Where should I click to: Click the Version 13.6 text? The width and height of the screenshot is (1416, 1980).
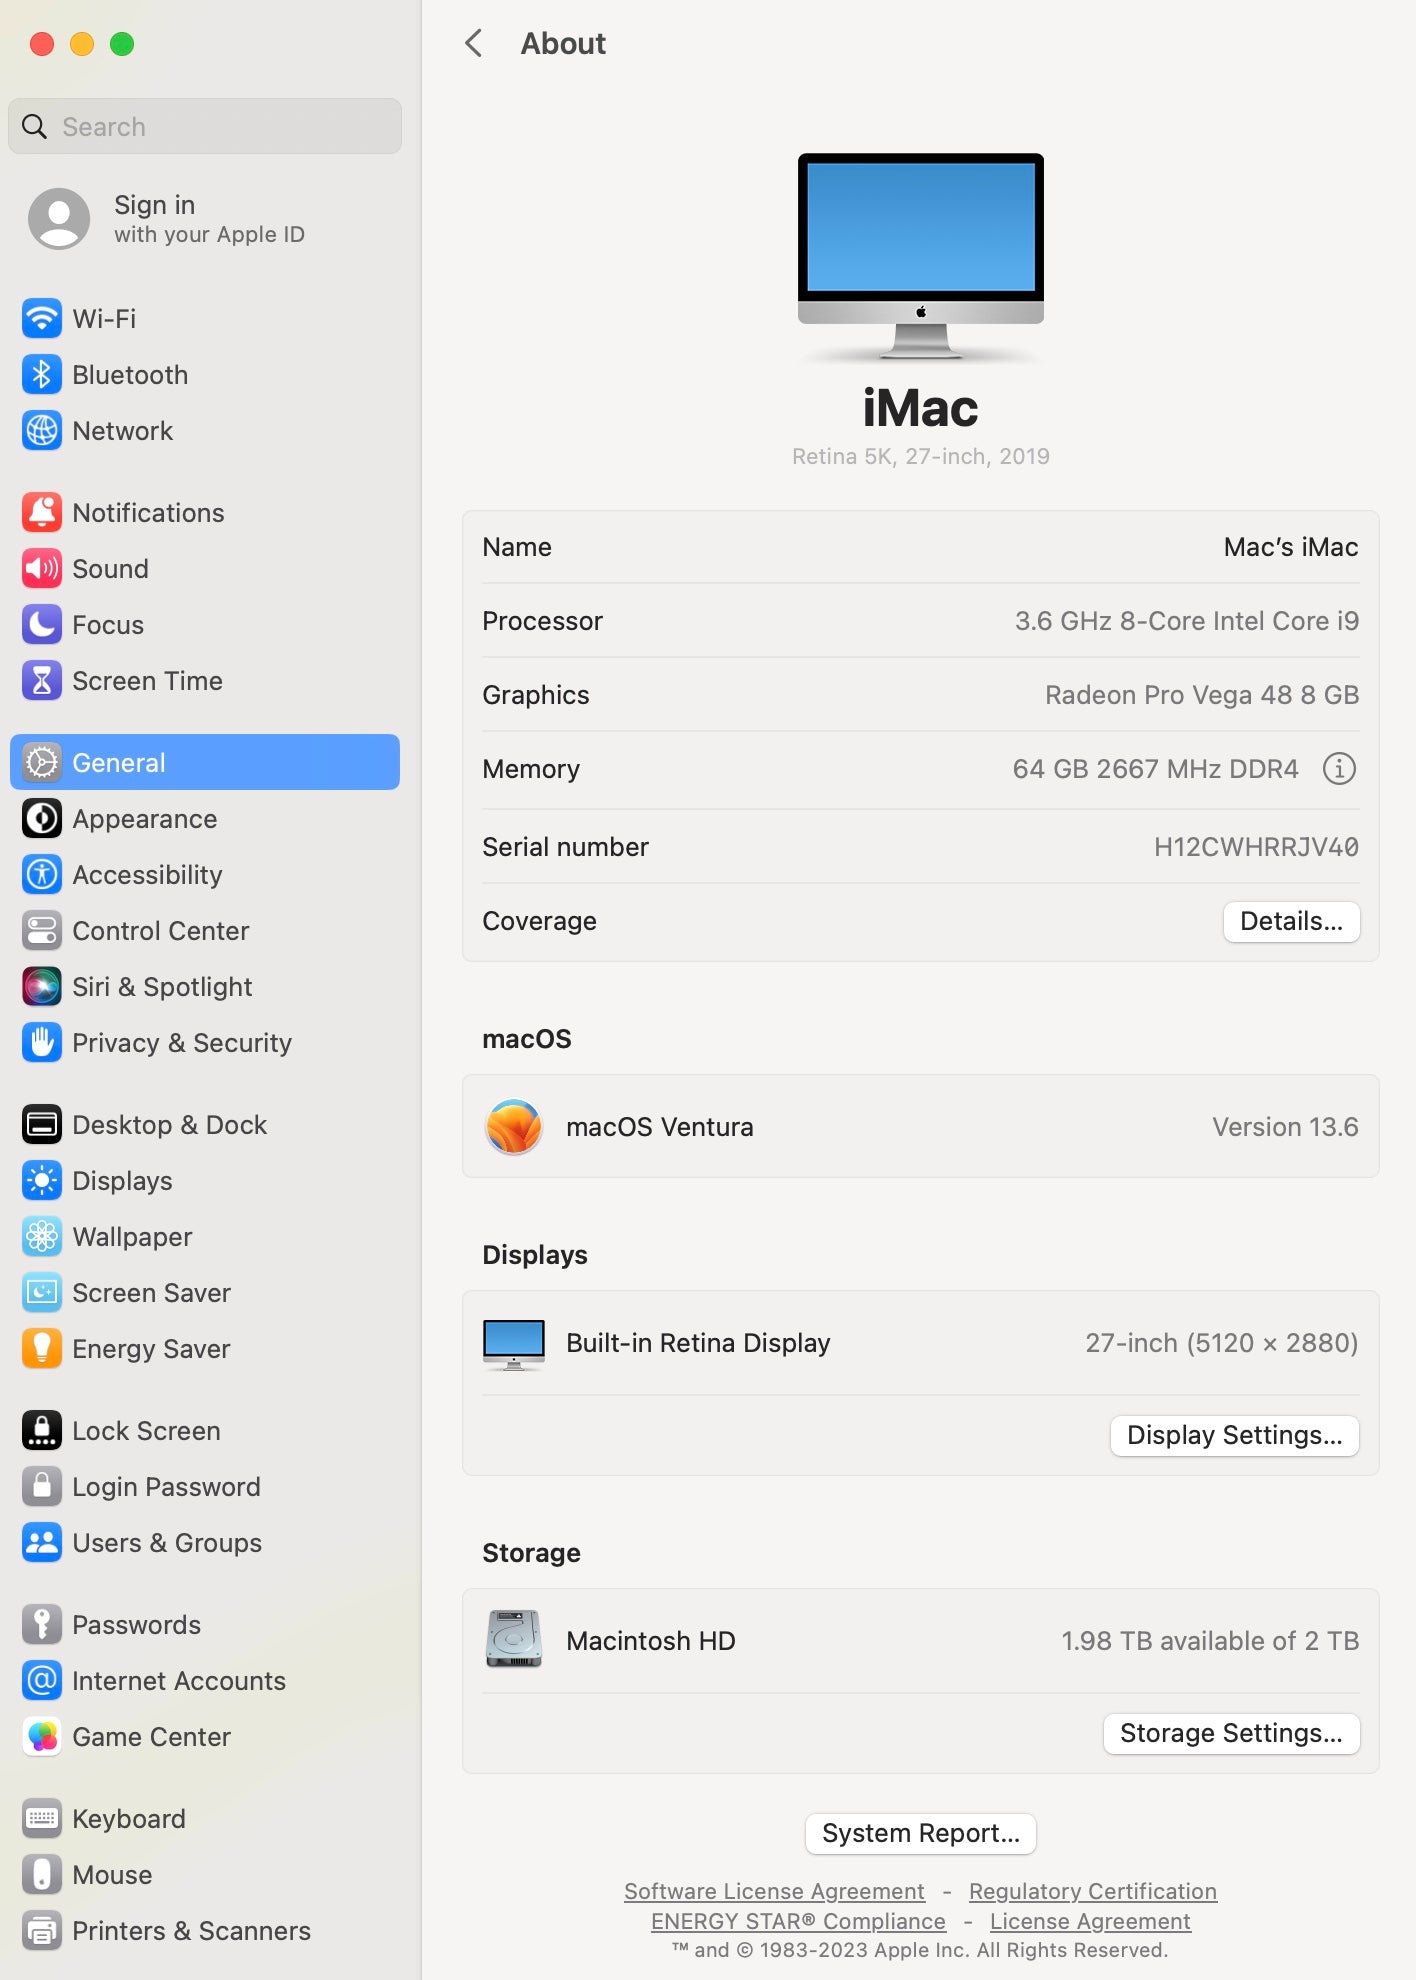click(1285, 1127)
